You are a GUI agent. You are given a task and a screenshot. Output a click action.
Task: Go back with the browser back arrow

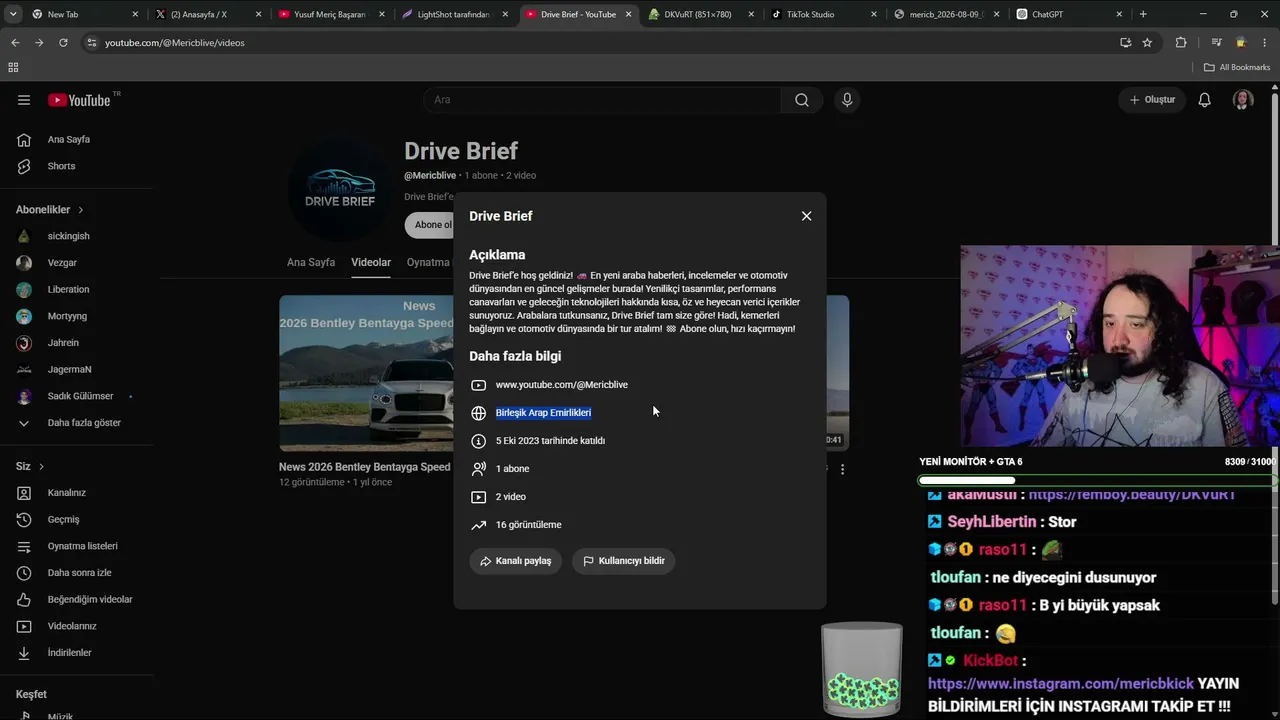click(x=15, y=43)
